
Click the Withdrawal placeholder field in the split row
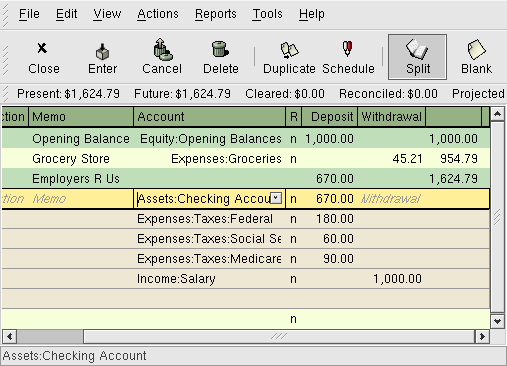(391, 199)
